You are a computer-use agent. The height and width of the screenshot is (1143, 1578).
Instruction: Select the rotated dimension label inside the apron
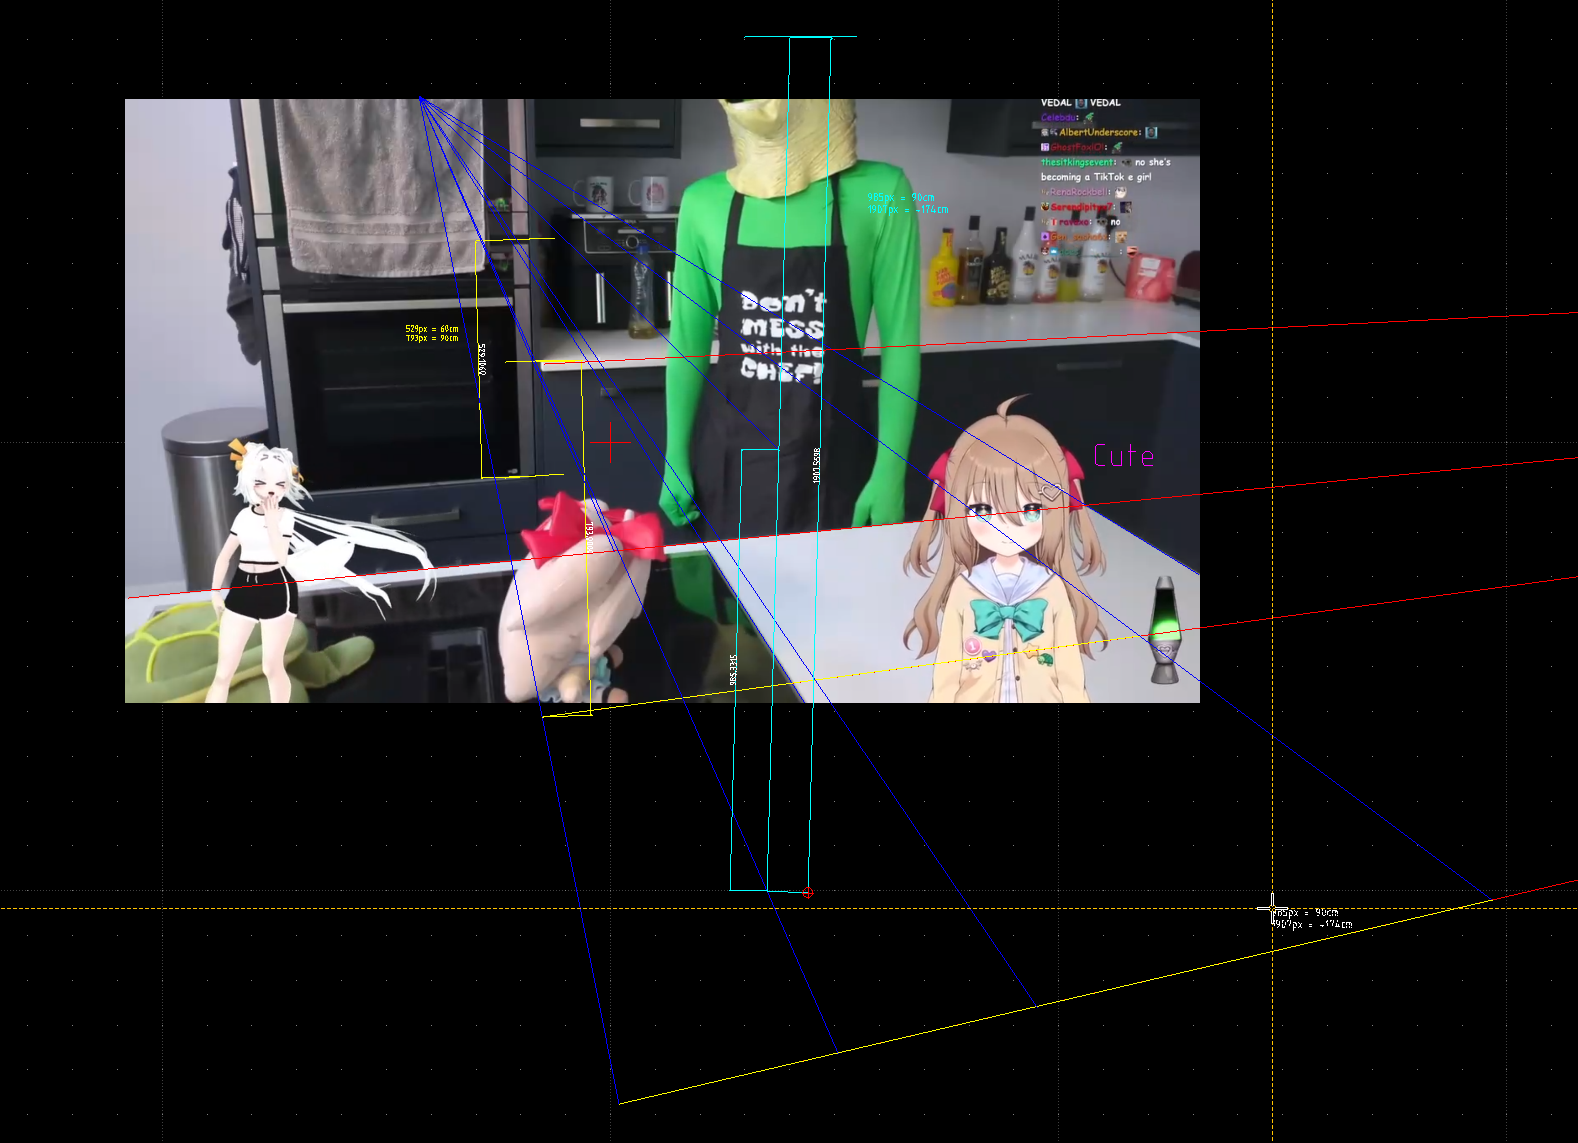point(816,465)
